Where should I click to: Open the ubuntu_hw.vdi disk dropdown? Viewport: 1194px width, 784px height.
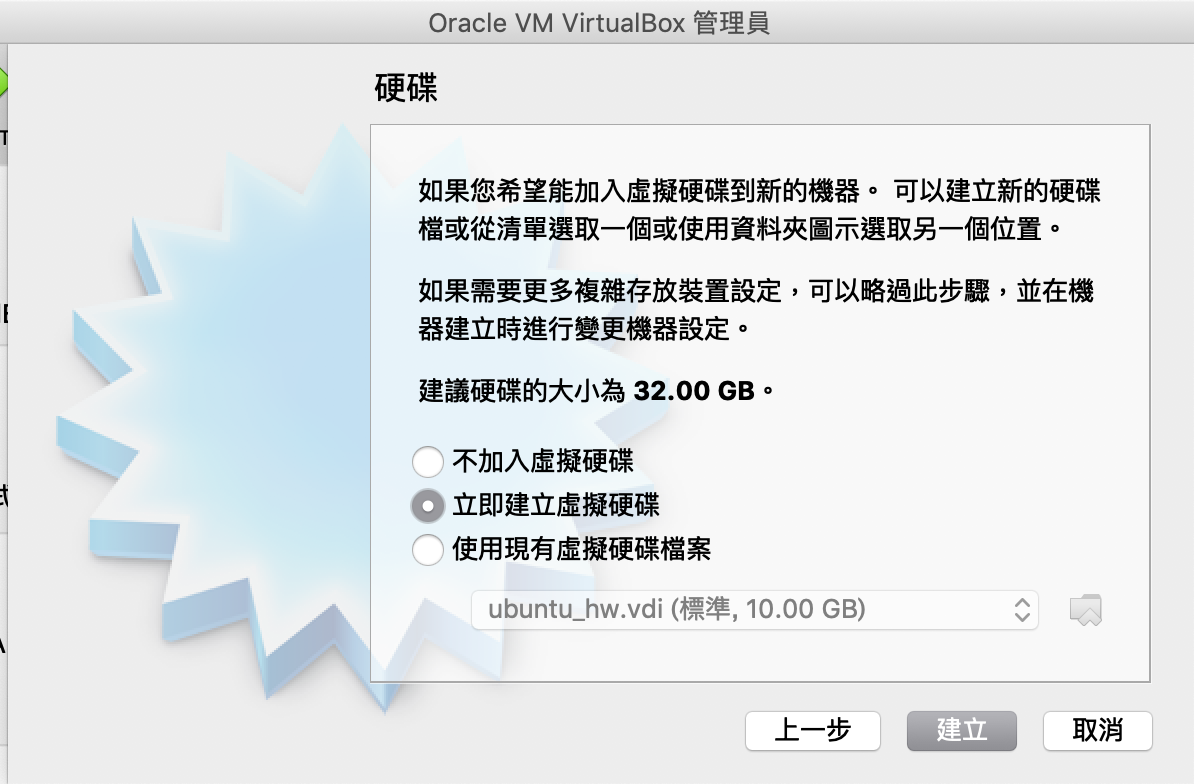point(755,610)
